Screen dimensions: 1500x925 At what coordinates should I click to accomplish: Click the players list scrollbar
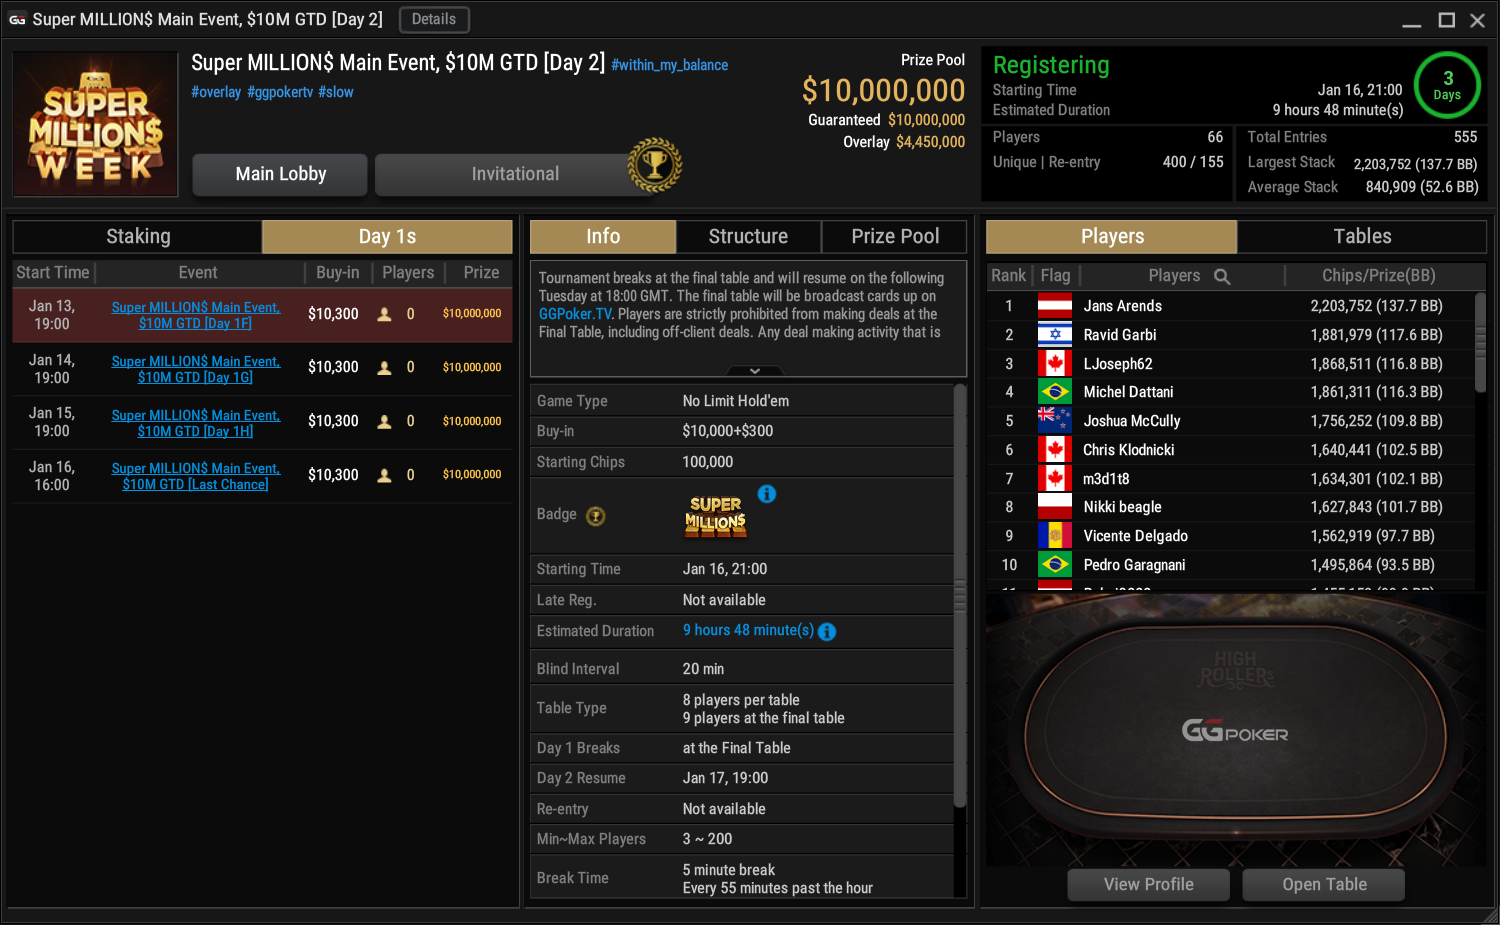pyautogui.click(x=1480, y=342)
